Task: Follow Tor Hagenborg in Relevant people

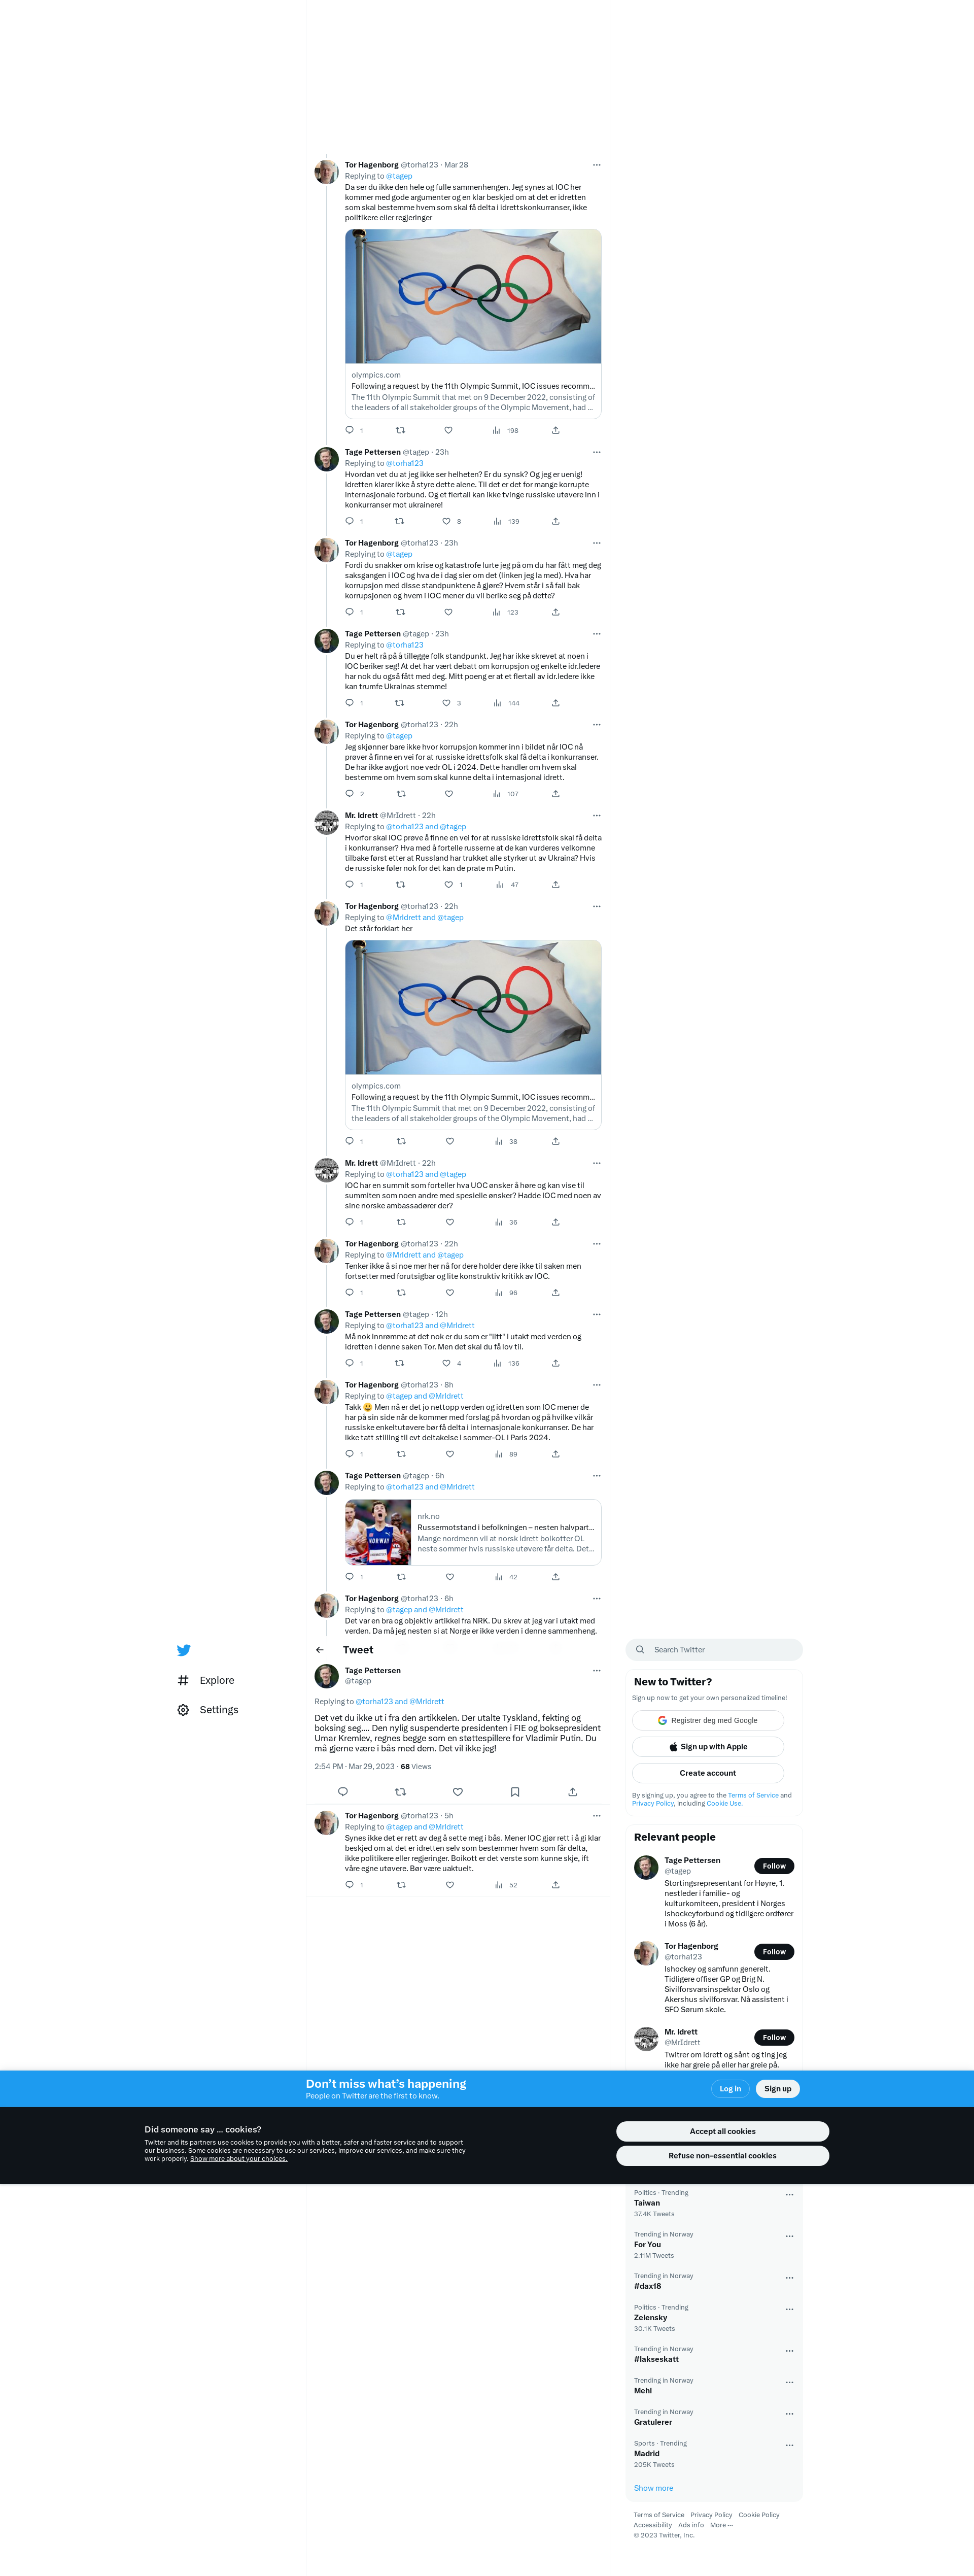Action: [x=774, y=1952]
